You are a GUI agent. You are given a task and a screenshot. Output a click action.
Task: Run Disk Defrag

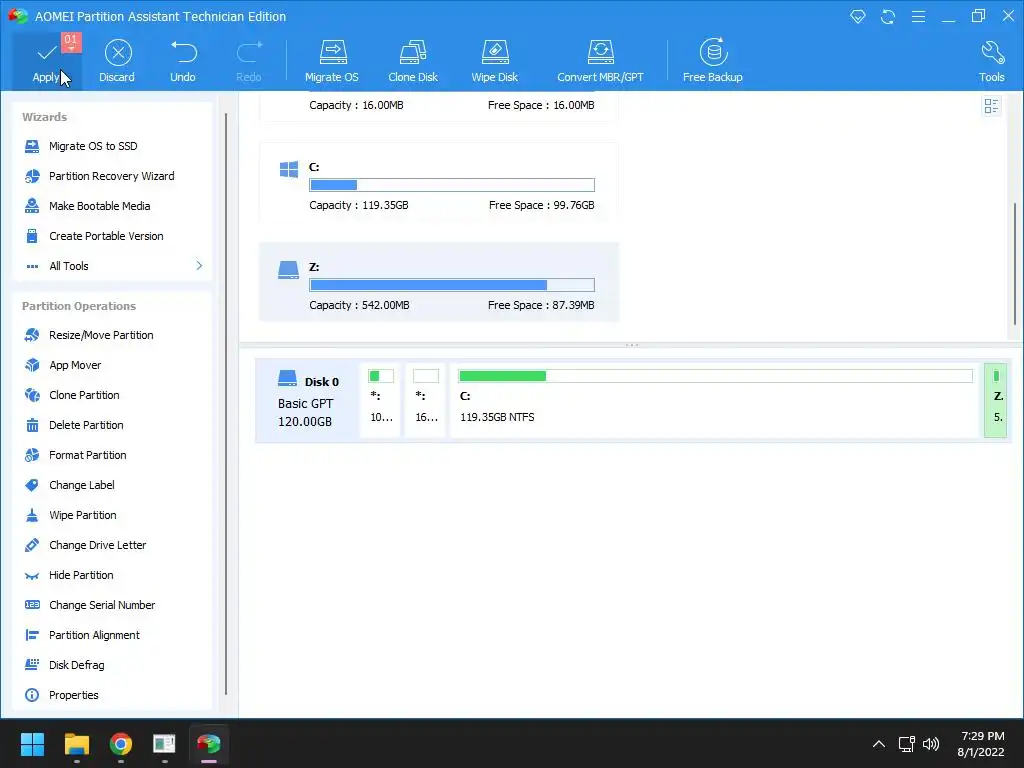coord(76,665)
